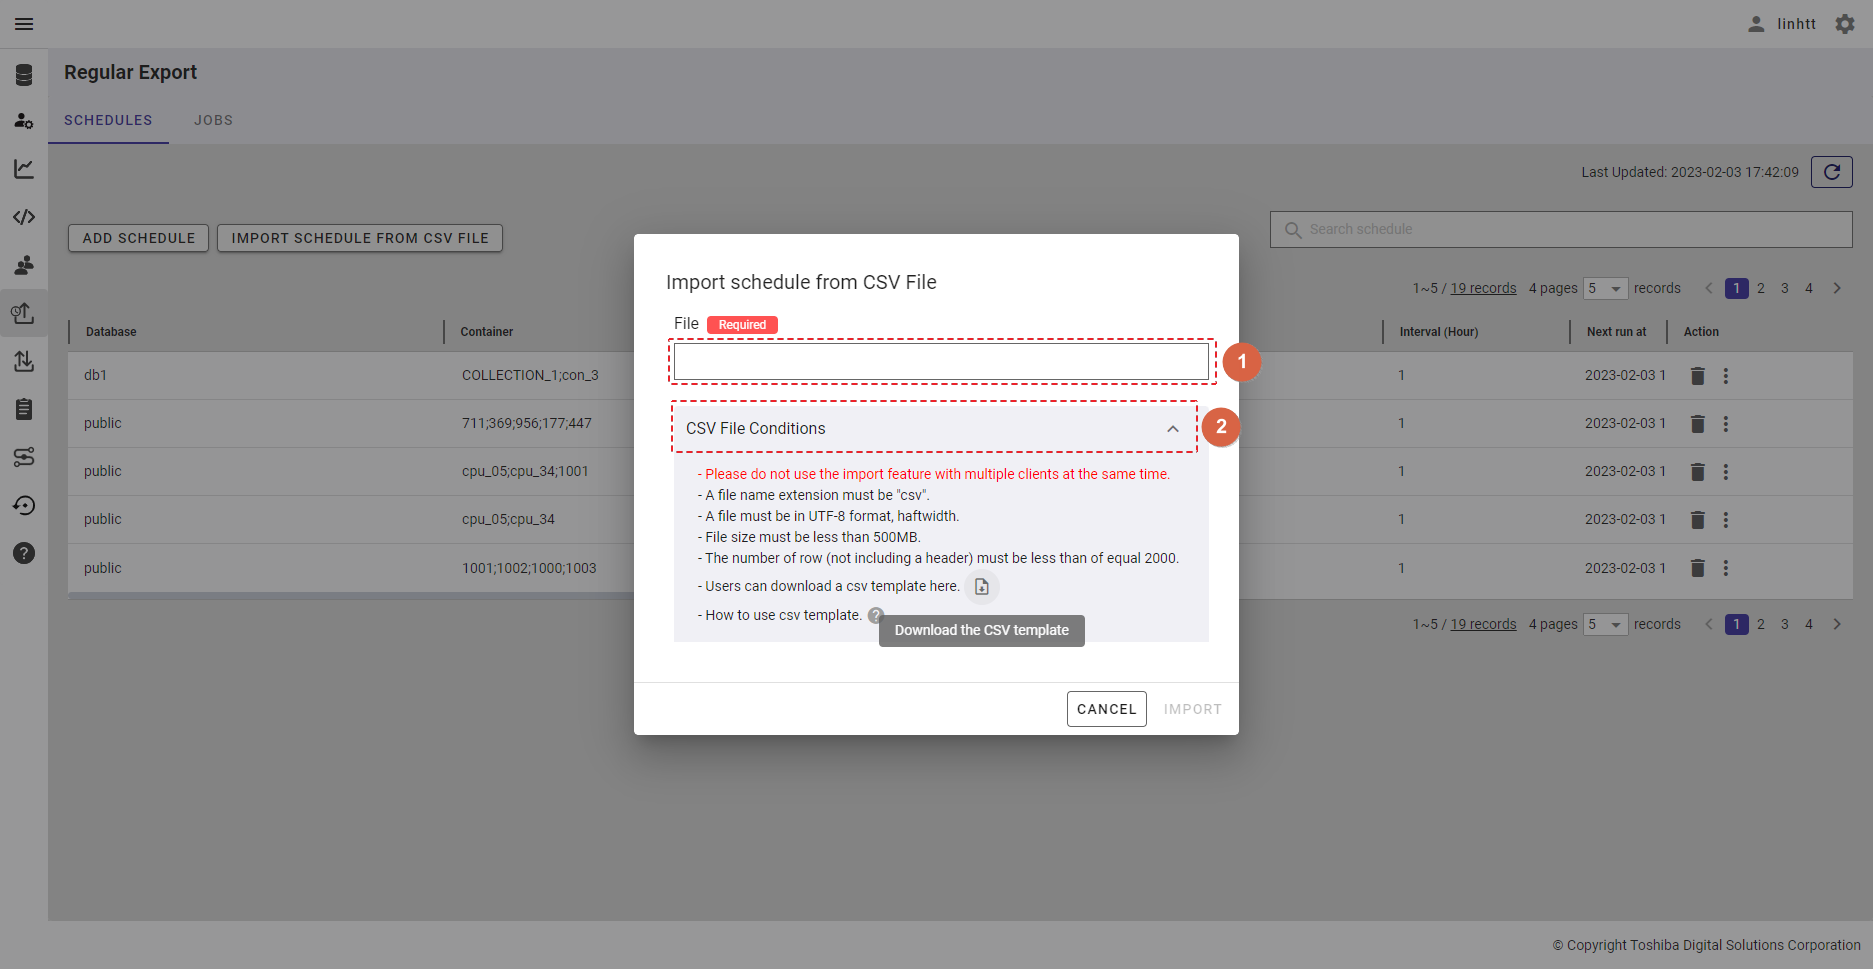Open the database icon in sidebar
Image resolution: width=1873 pixels, height=969 pixels.
[x=24, y=75]
